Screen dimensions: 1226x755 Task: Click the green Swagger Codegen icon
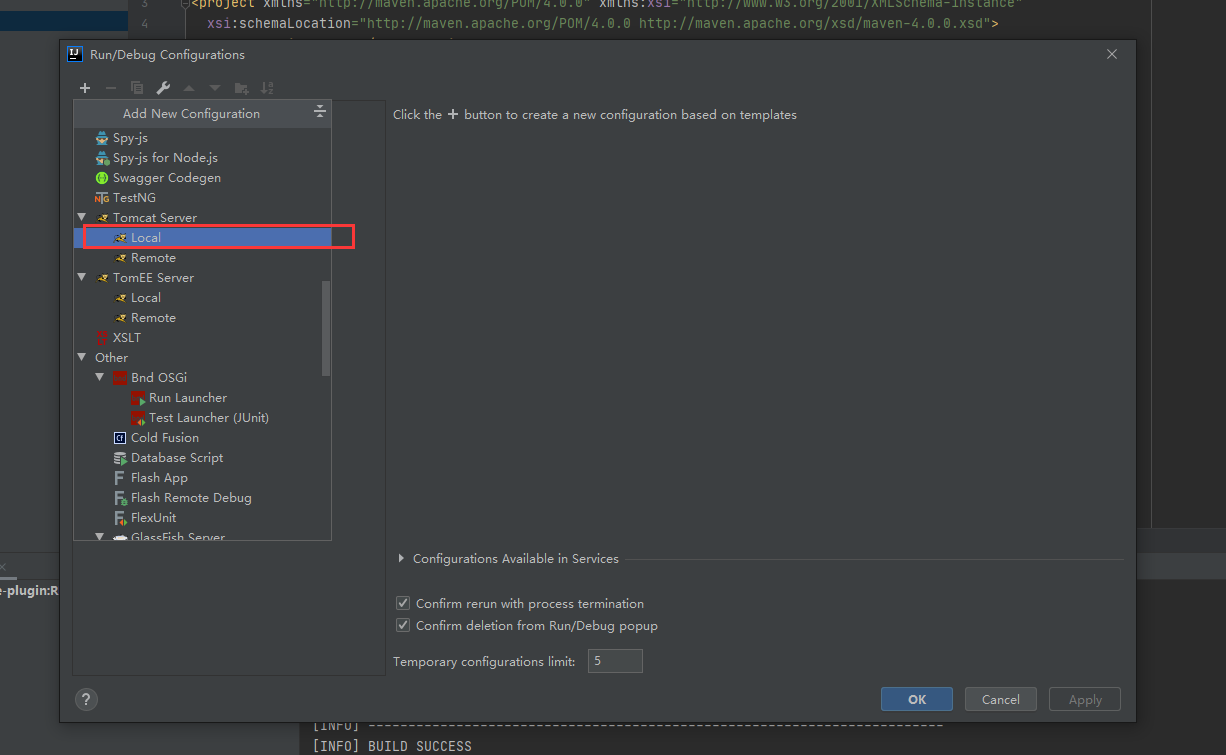[x=102, y=178]
